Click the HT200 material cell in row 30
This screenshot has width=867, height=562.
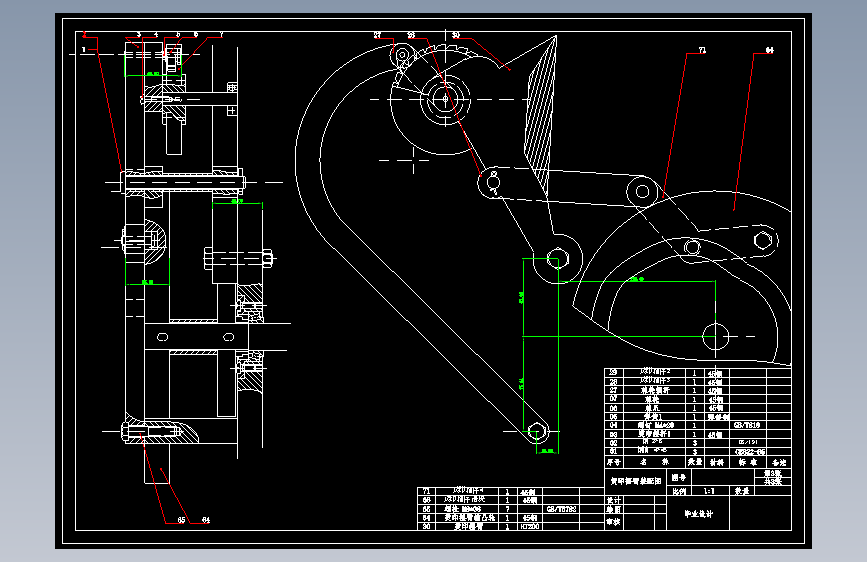pos(530,527)
